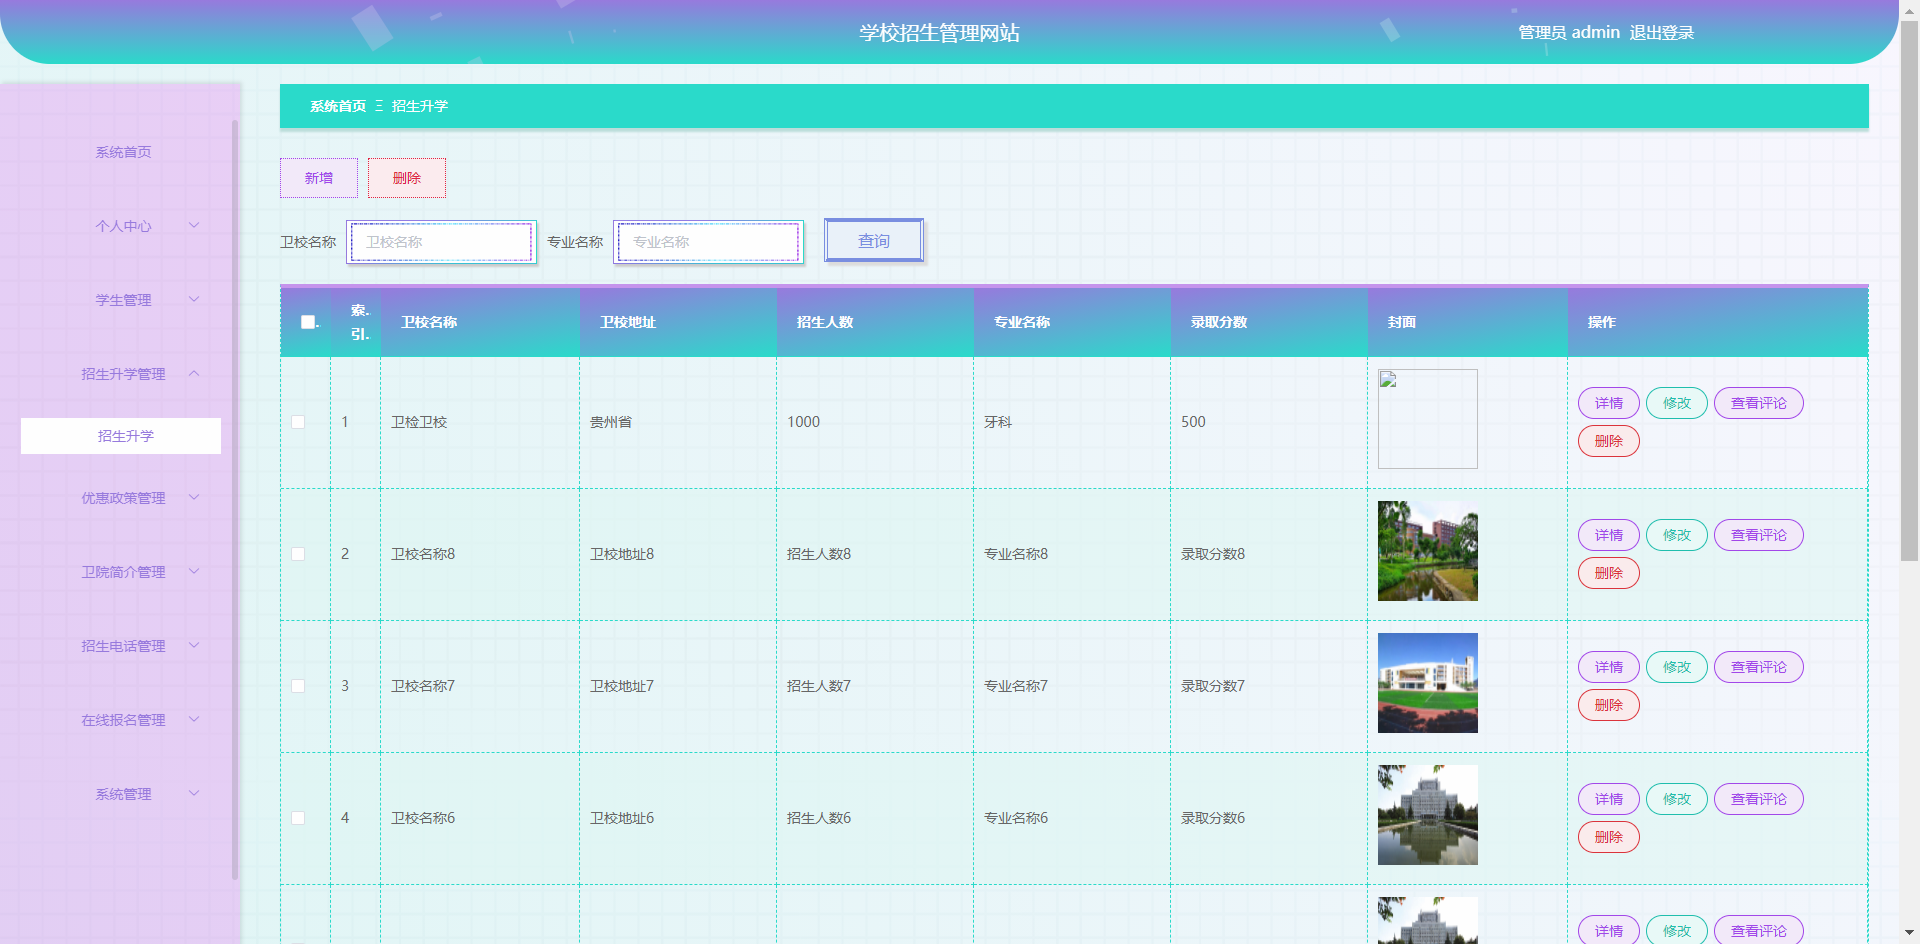Click 修改 for row 卫校名称7

[x=1677, y=667]
